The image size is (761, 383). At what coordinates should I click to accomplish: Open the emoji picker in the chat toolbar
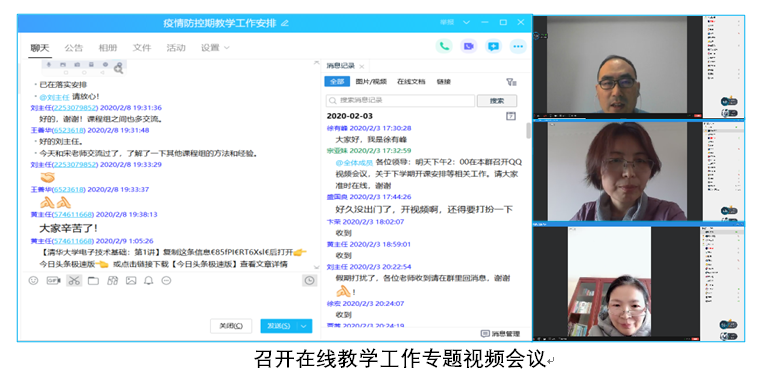click(33, 281)
